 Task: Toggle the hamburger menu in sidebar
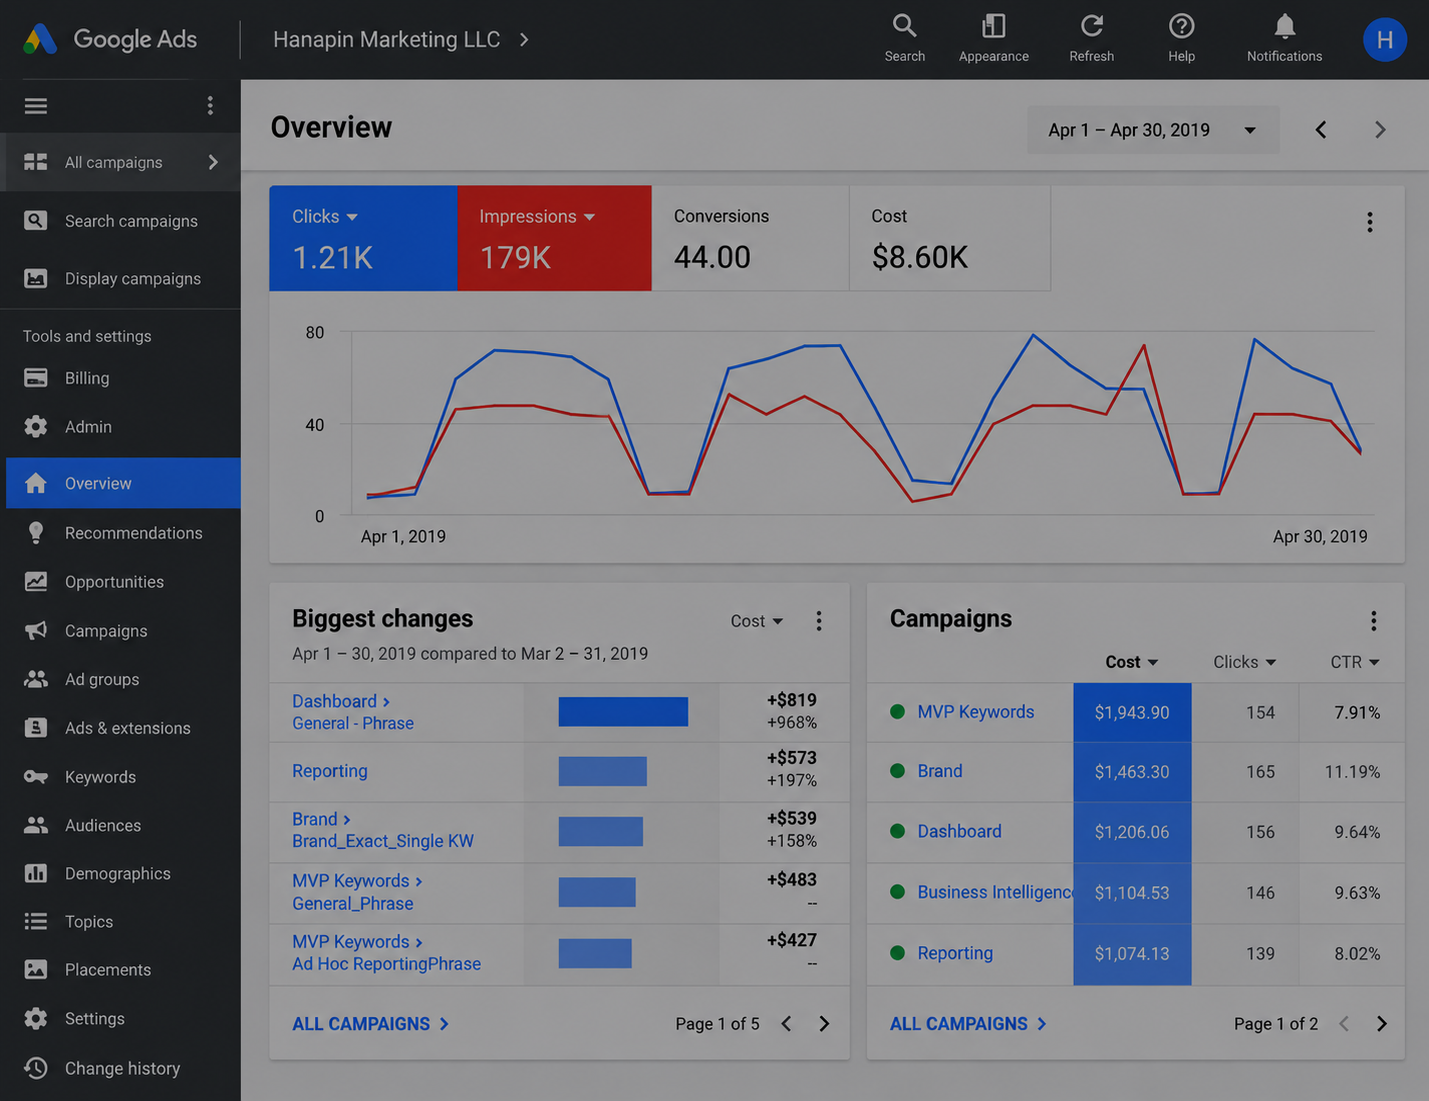(x=36, y=106)
